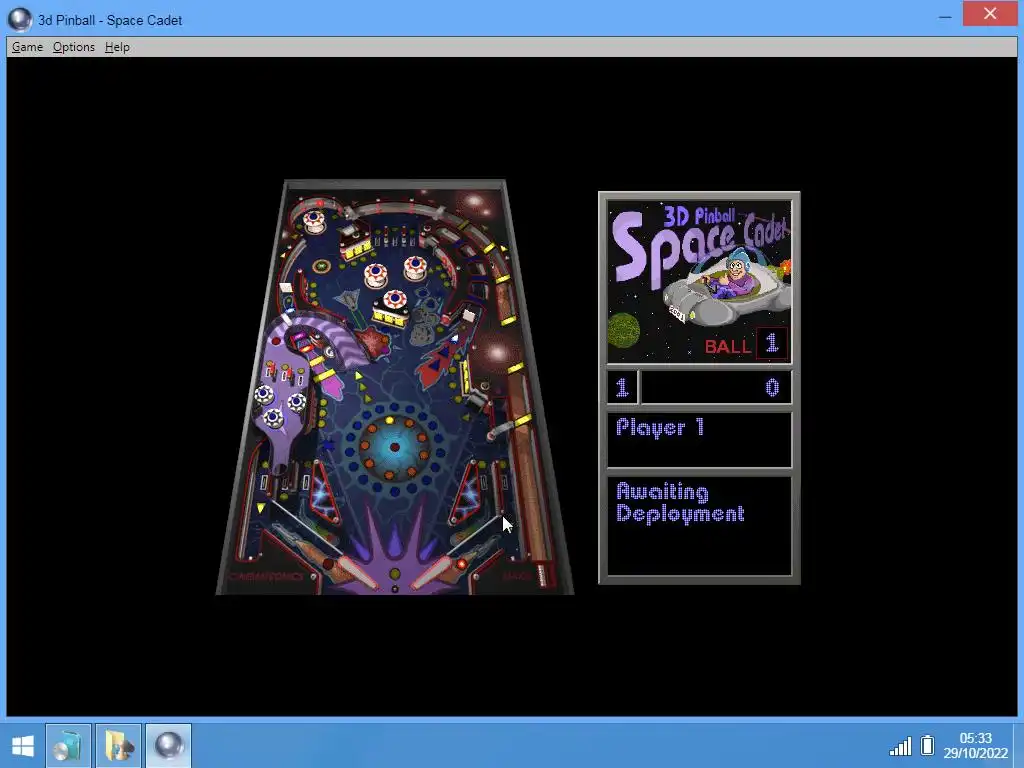
Task: Click the pinball app icon in title bar
Action: (19, 20)
